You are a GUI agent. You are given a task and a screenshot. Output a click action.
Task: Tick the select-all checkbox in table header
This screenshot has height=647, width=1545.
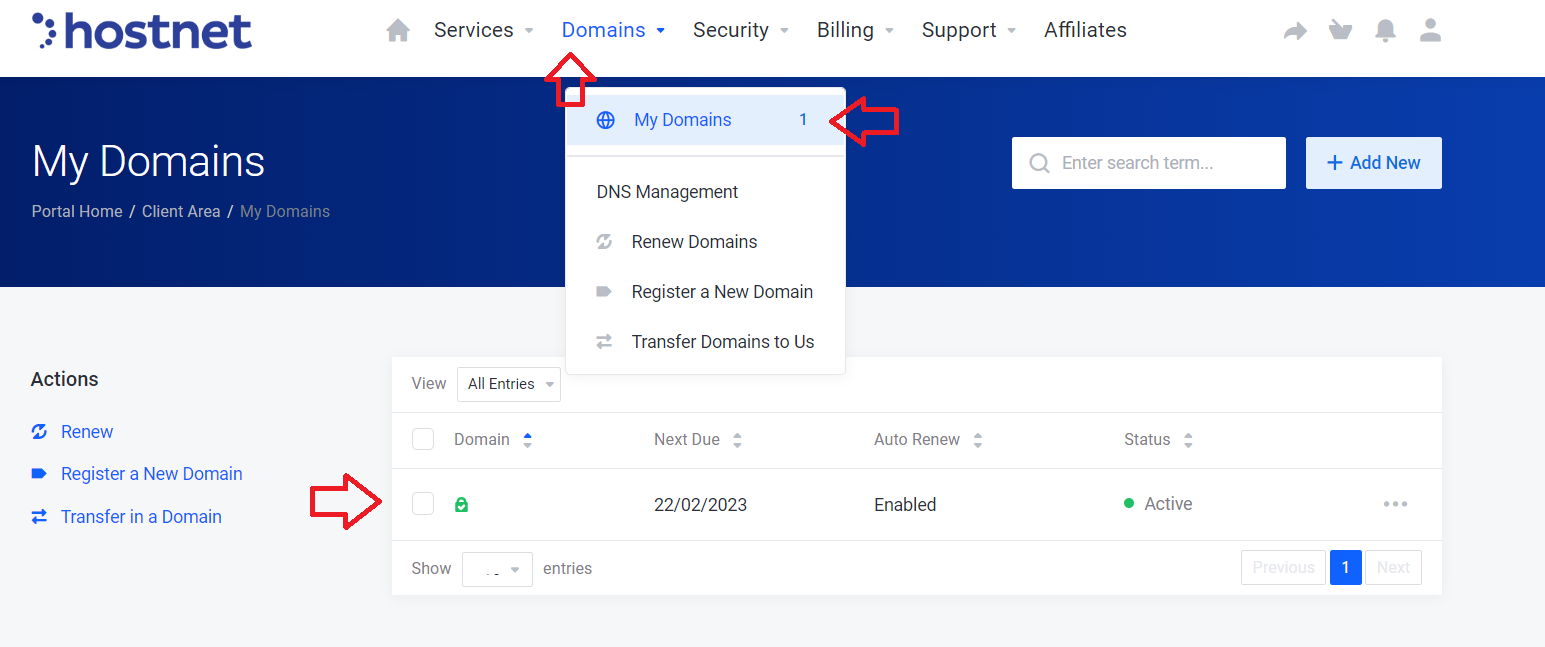point(423,439)
